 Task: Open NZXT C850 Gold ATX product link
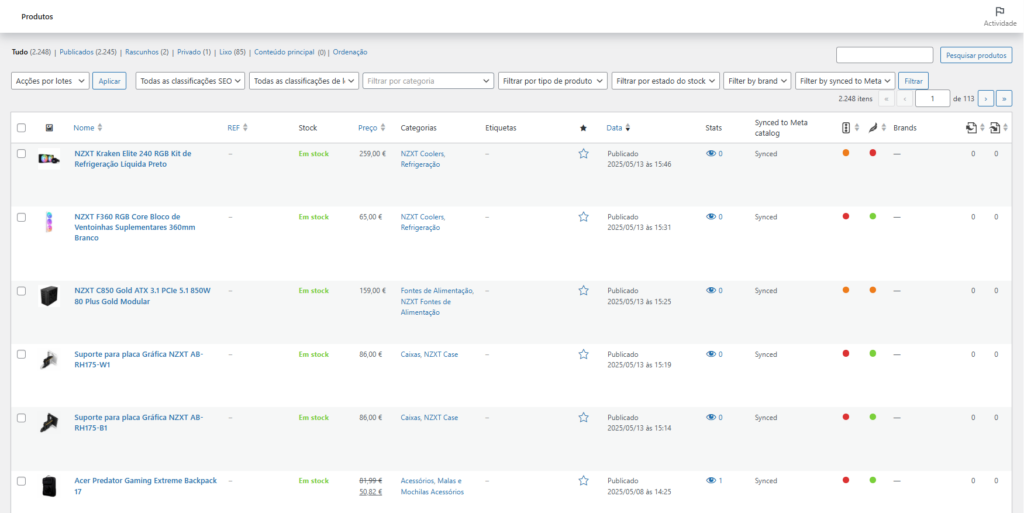[142, 296]
